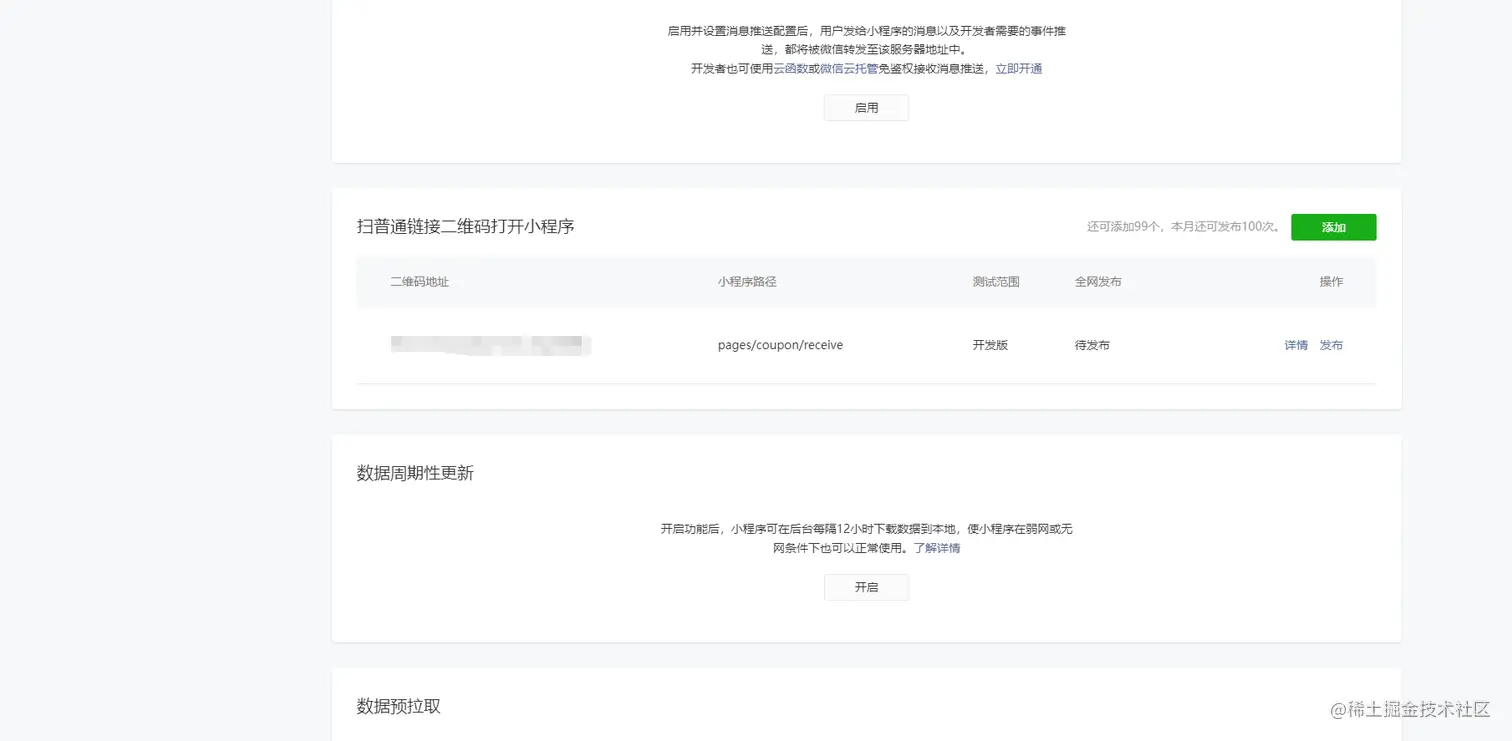Screen dimensions: 1512x741
Task: Click the 启用 button for message push
Action: [866, 108]
